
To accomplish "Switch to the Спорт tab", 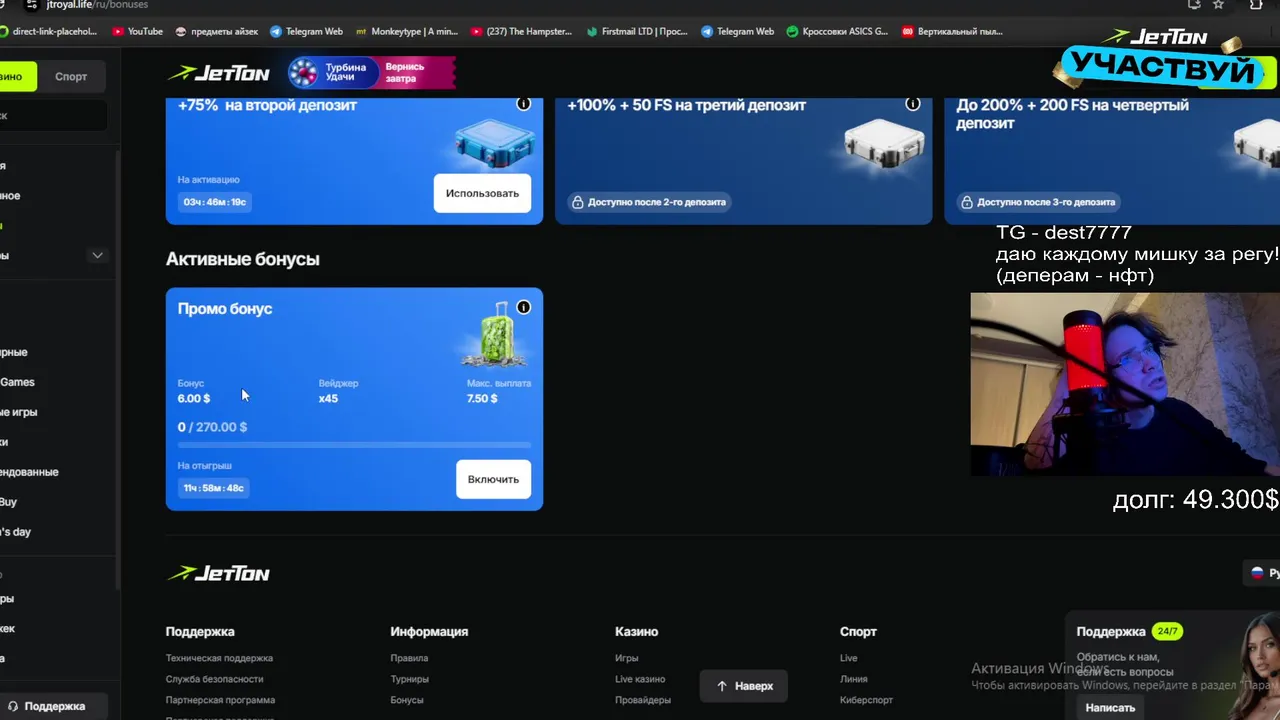I will [x=71, y=76].
